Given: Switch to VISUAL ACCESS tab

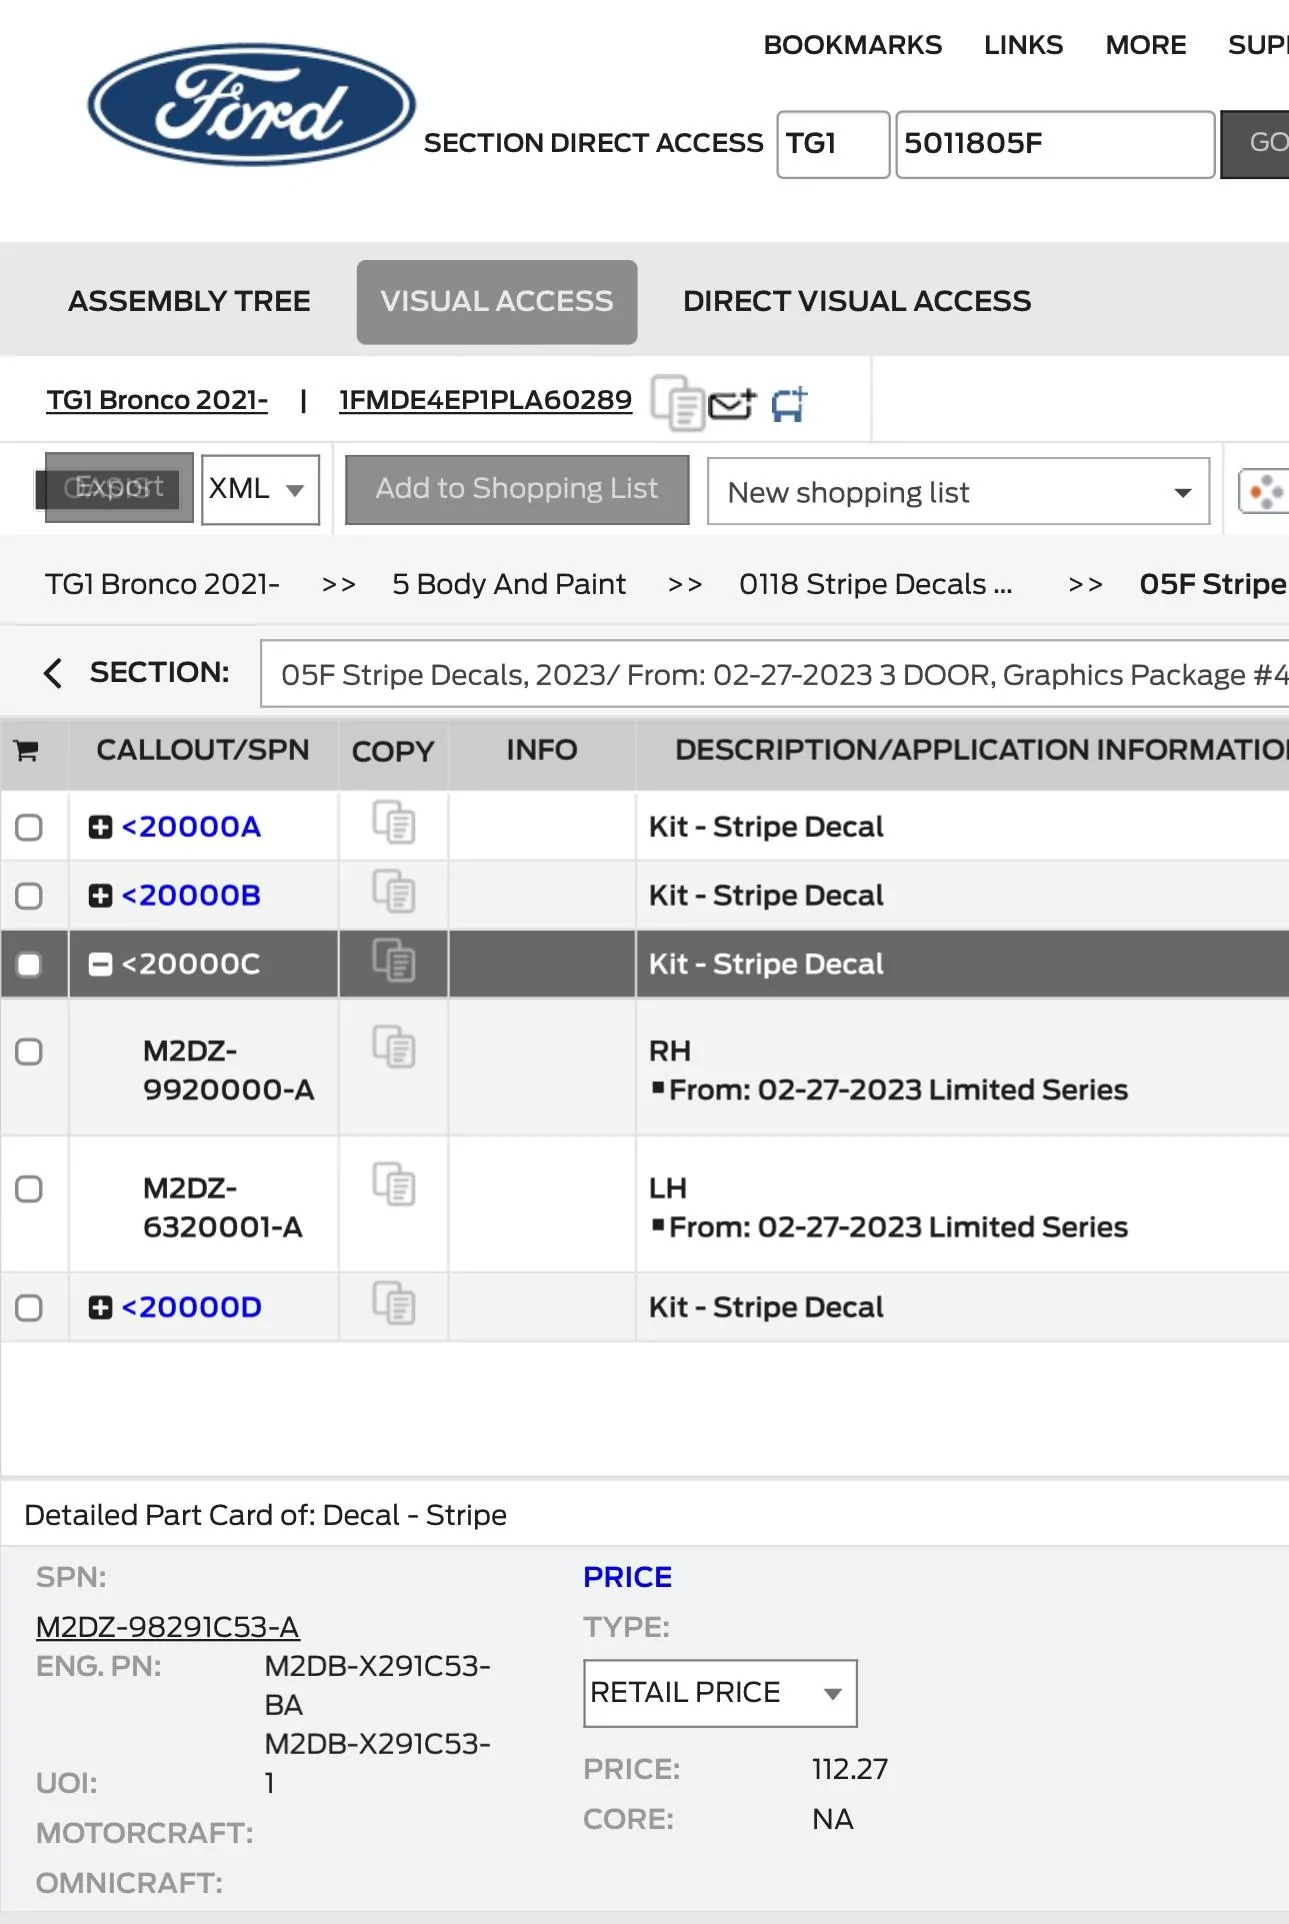Looking at the screenshot, I should pyautogui.click(x=497, y=301).
